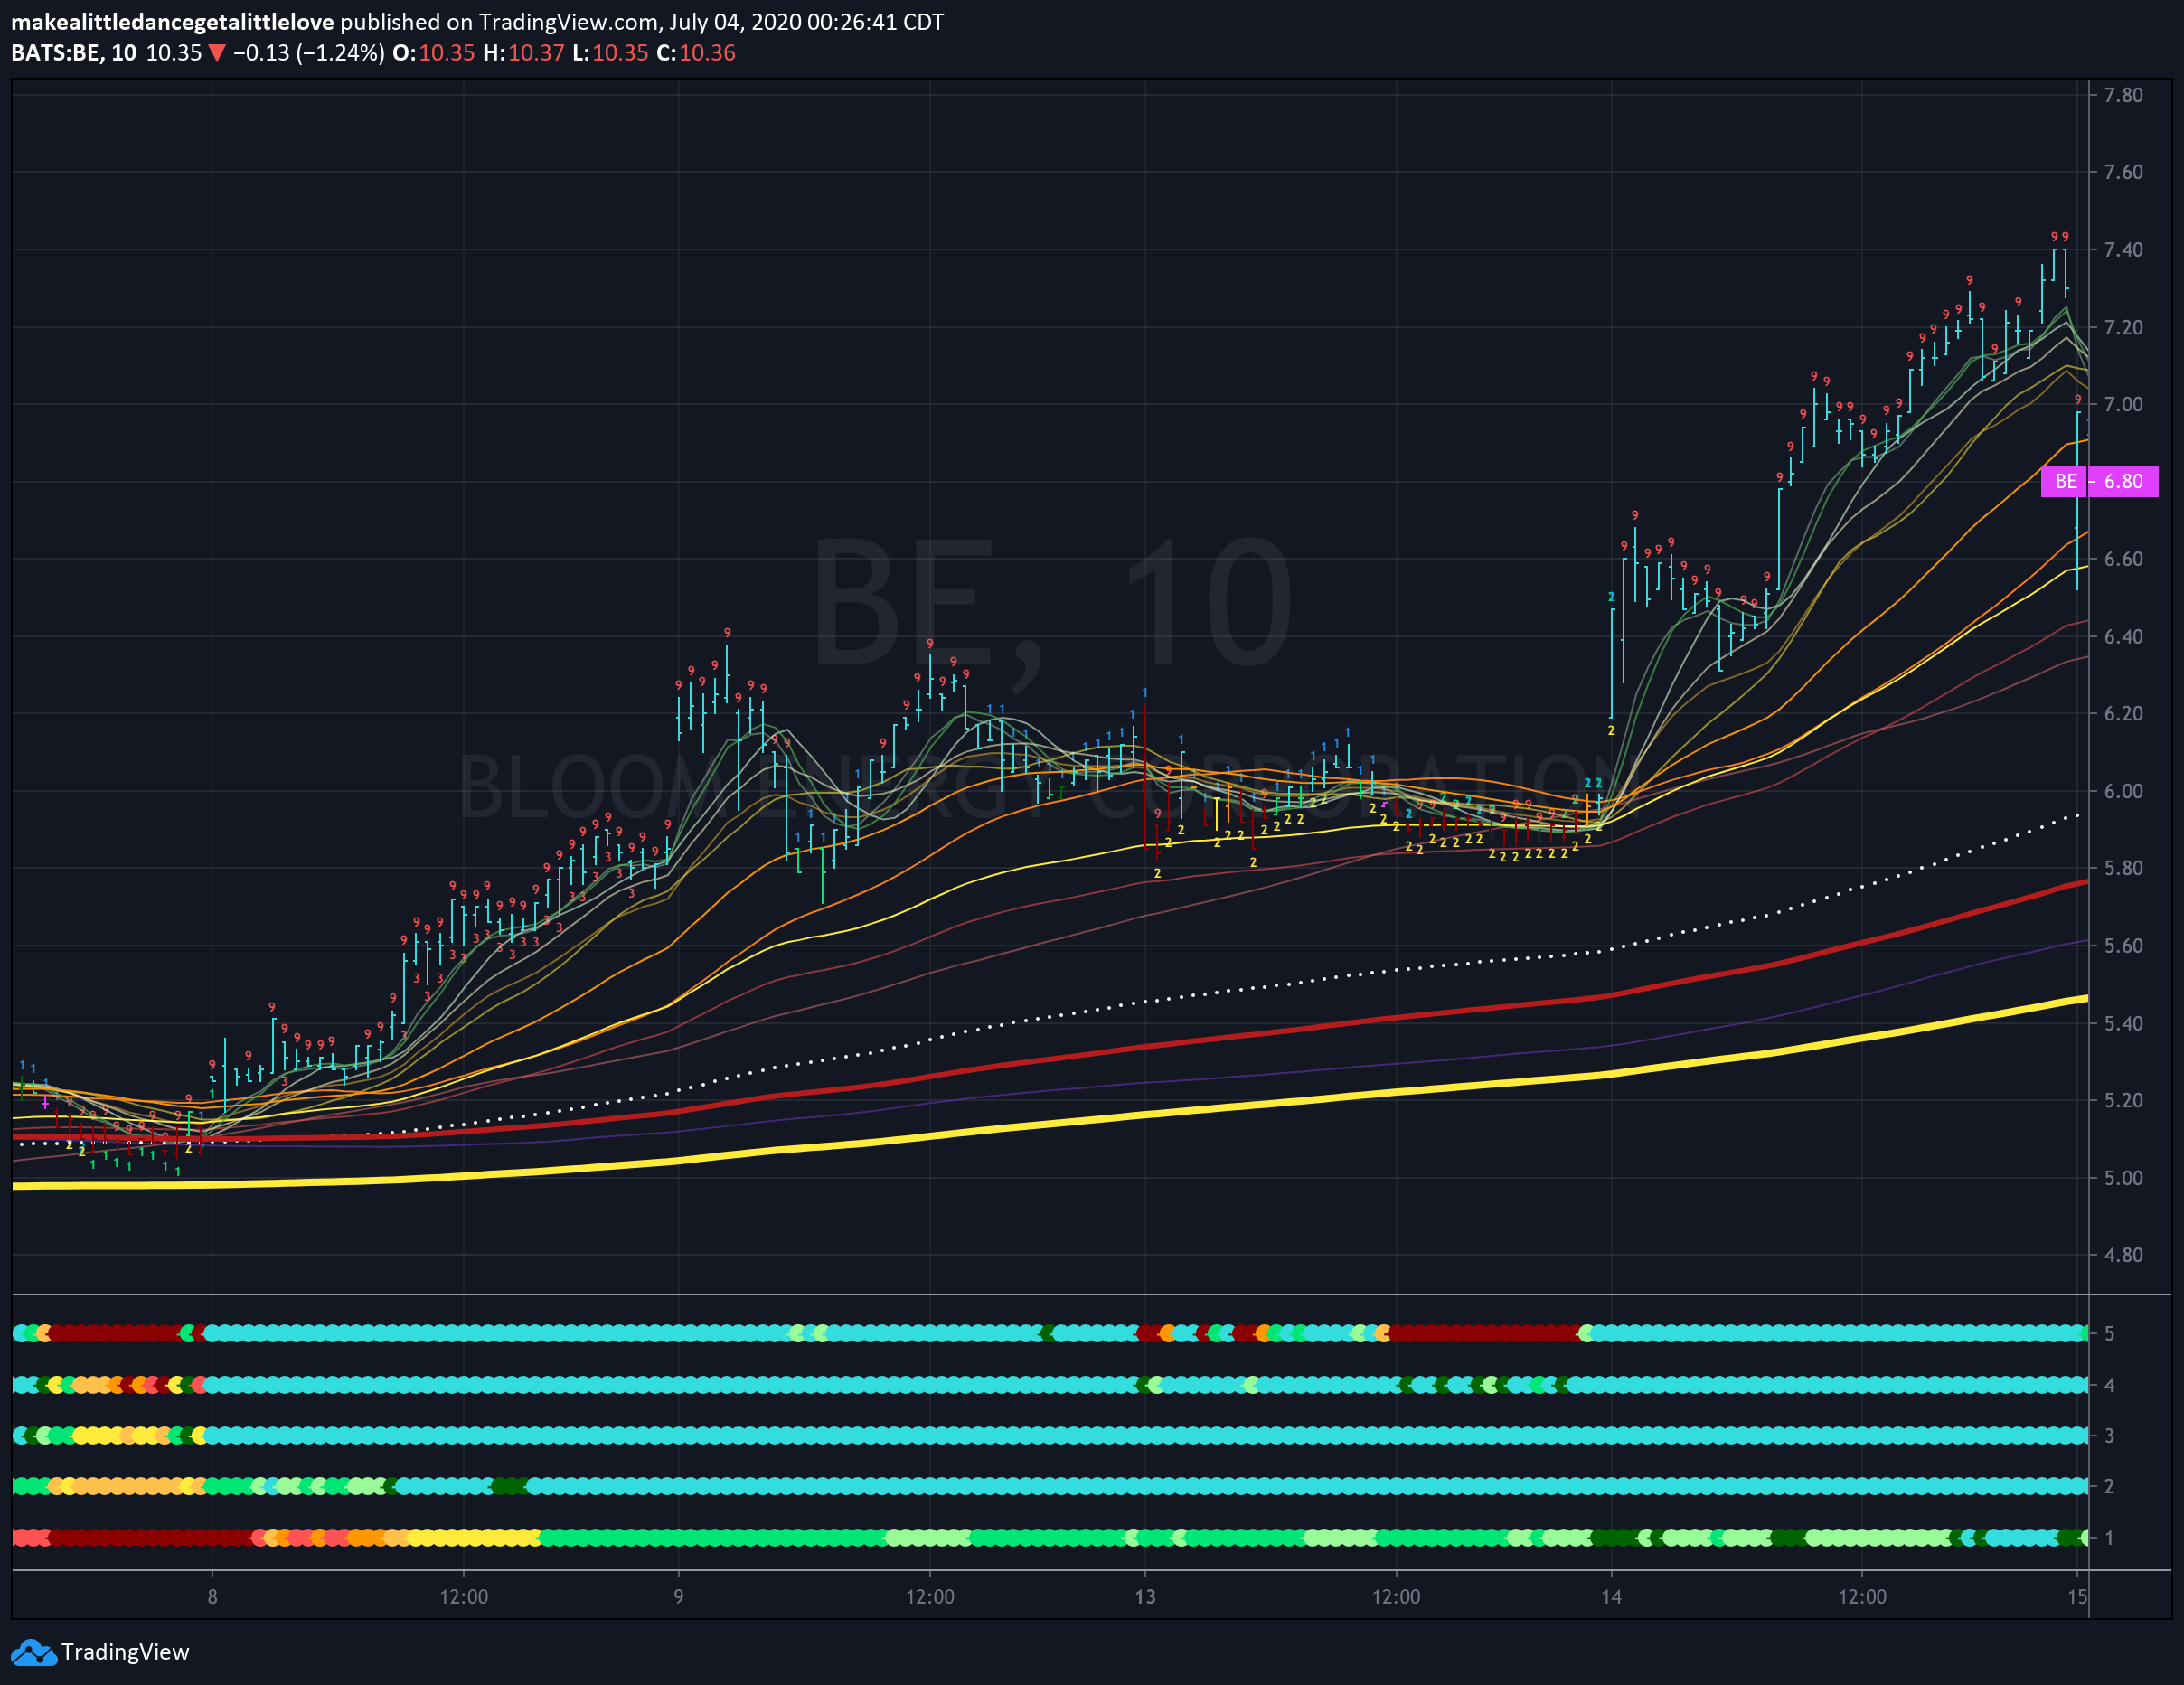This screenshot has height=1685, width=2184.
Task: Click the 7.80 price axis label
Action: pyautogui.click(x=2123, y=95)
